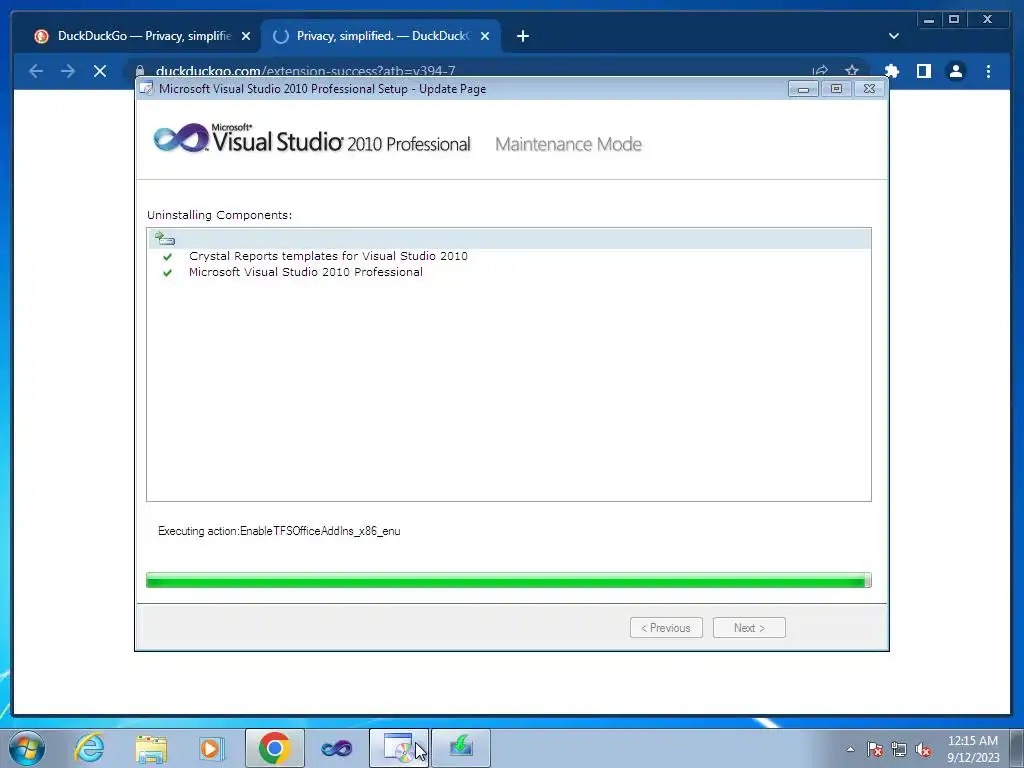Close the 'Privacy, simplified.' tab
The height and width of the screenshot is (768, 1024).
pos(485,37)
